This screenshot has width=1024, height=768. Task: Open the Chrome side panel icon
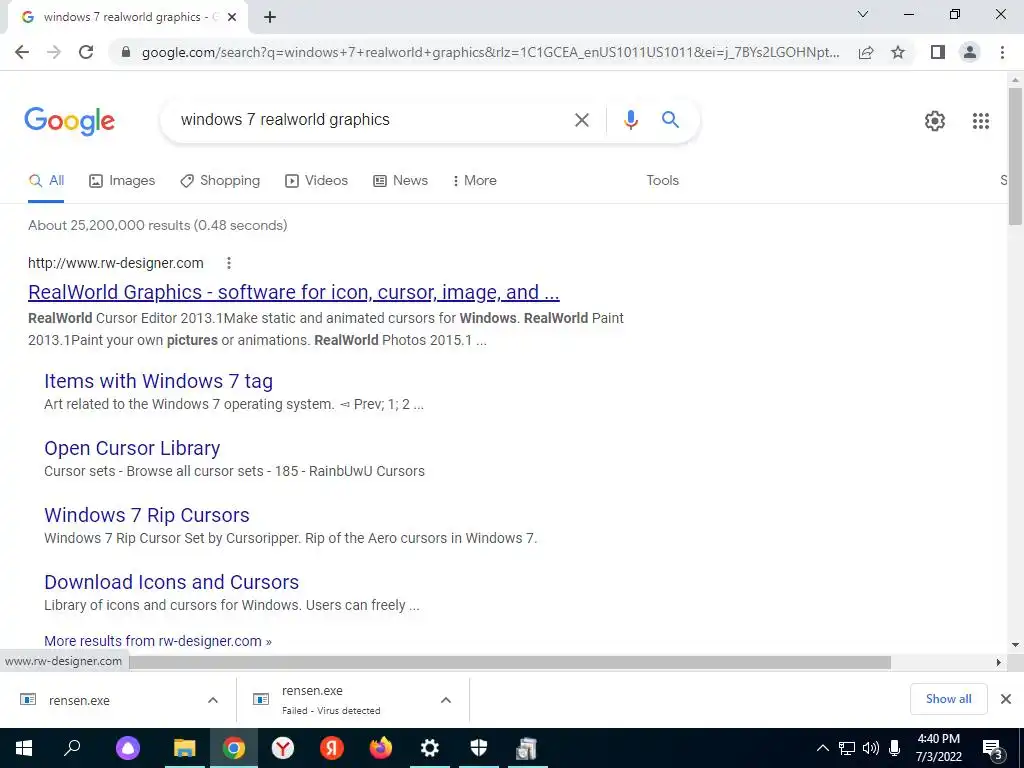click(x=938, y=52)
